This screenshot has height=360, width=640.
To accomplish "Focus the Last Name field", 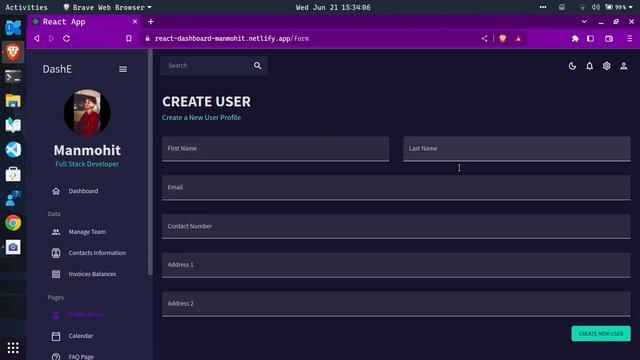I will 517,149.
